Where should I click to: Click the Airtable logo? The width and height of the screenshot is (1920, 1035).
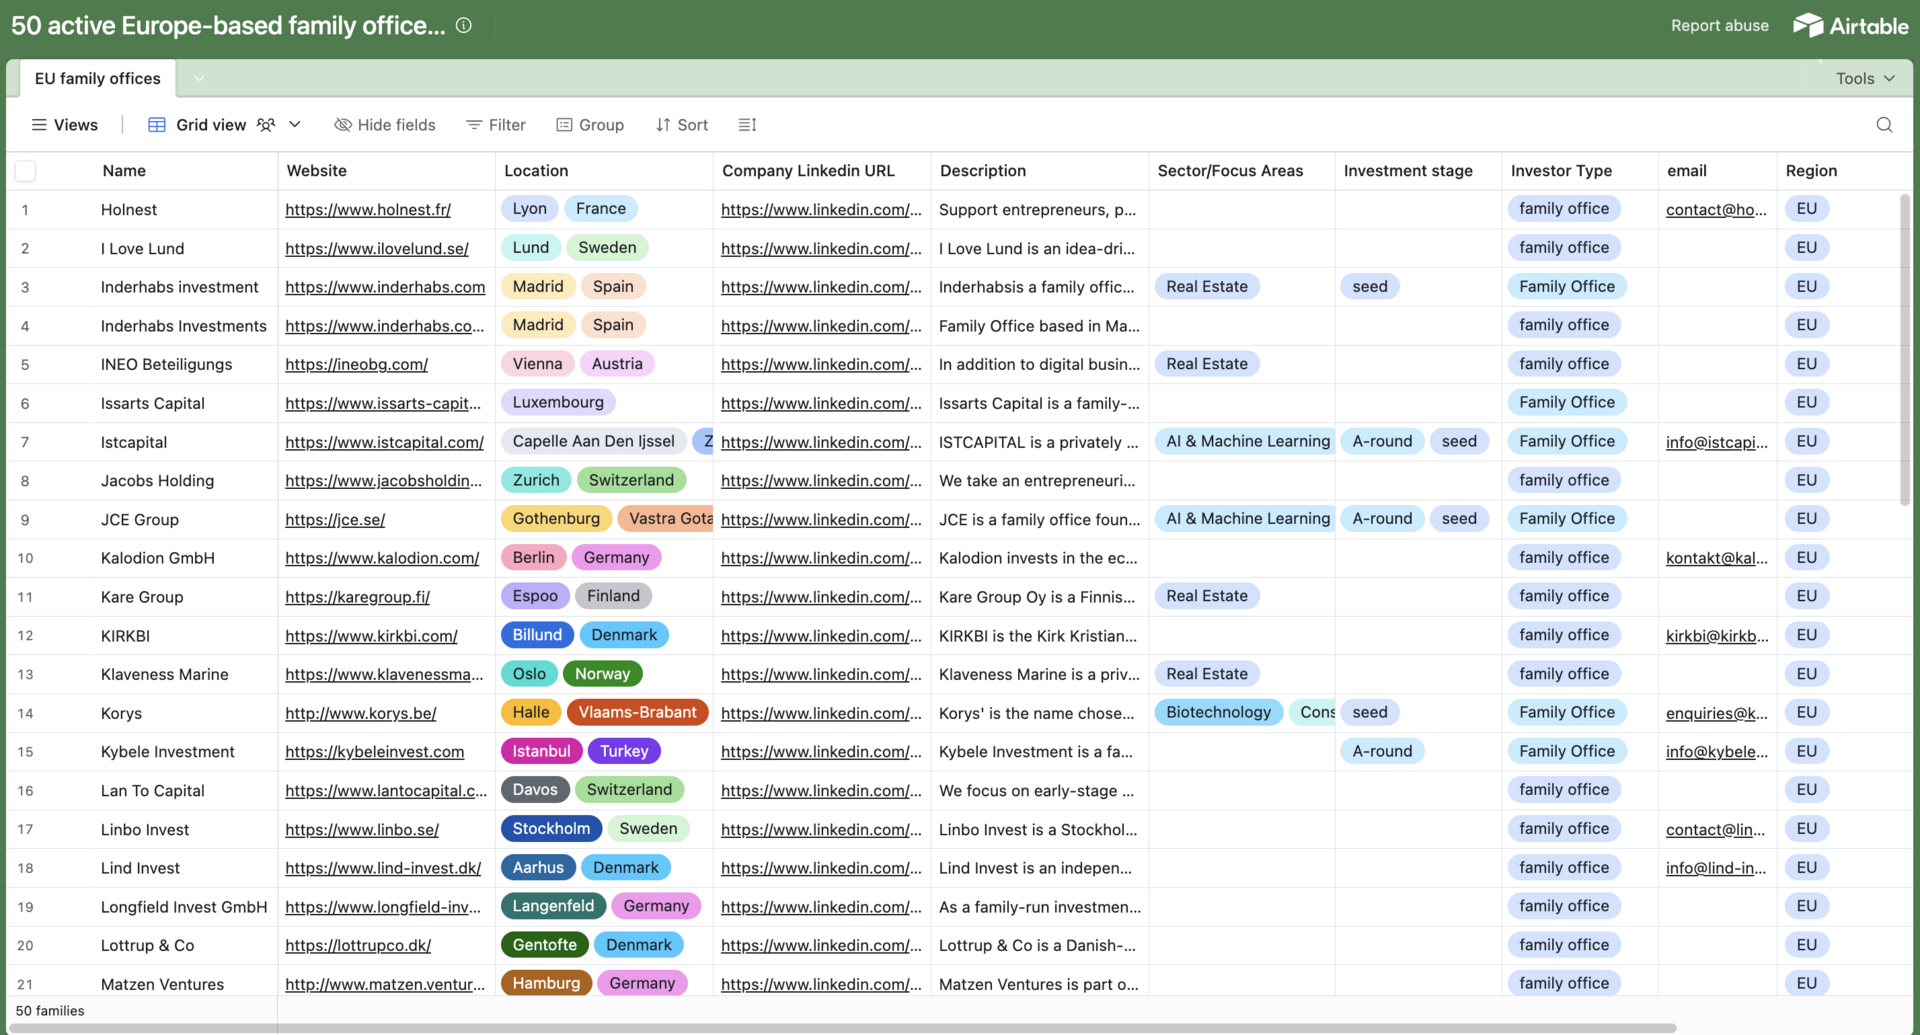click(1850, 26)
